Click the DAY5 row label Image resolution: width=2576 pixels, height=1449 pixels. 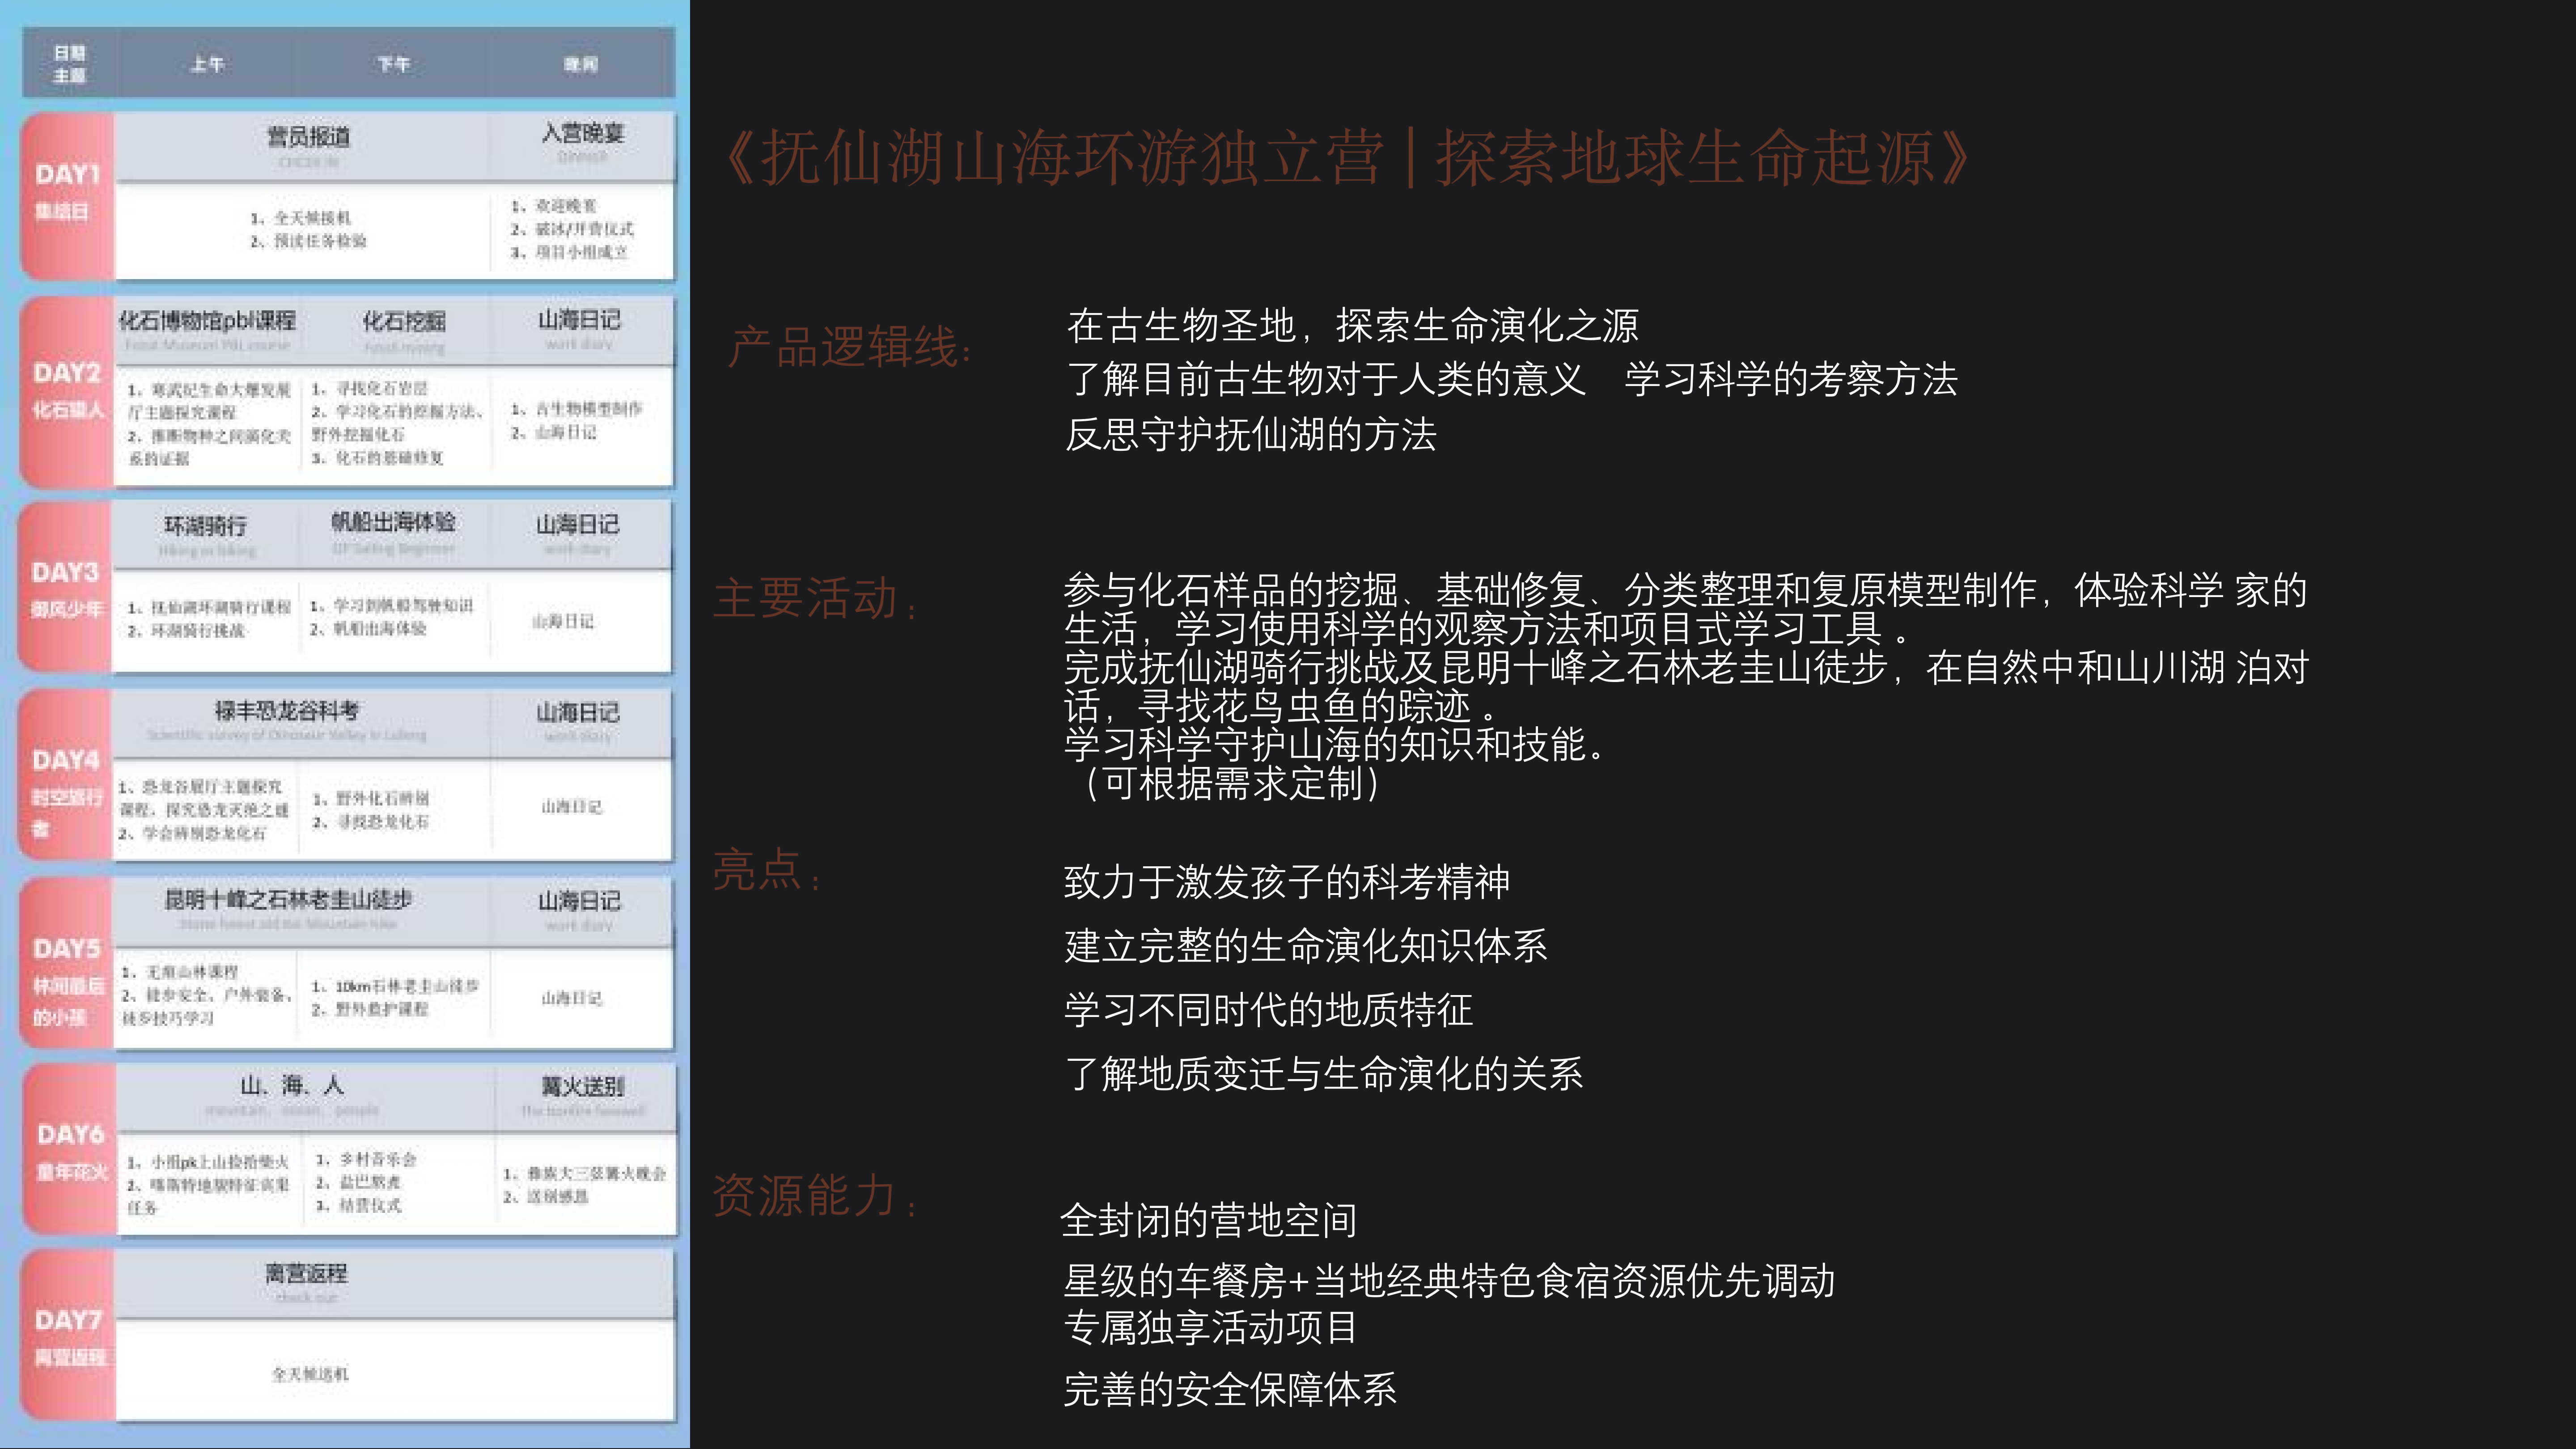(x=67, y=949)
